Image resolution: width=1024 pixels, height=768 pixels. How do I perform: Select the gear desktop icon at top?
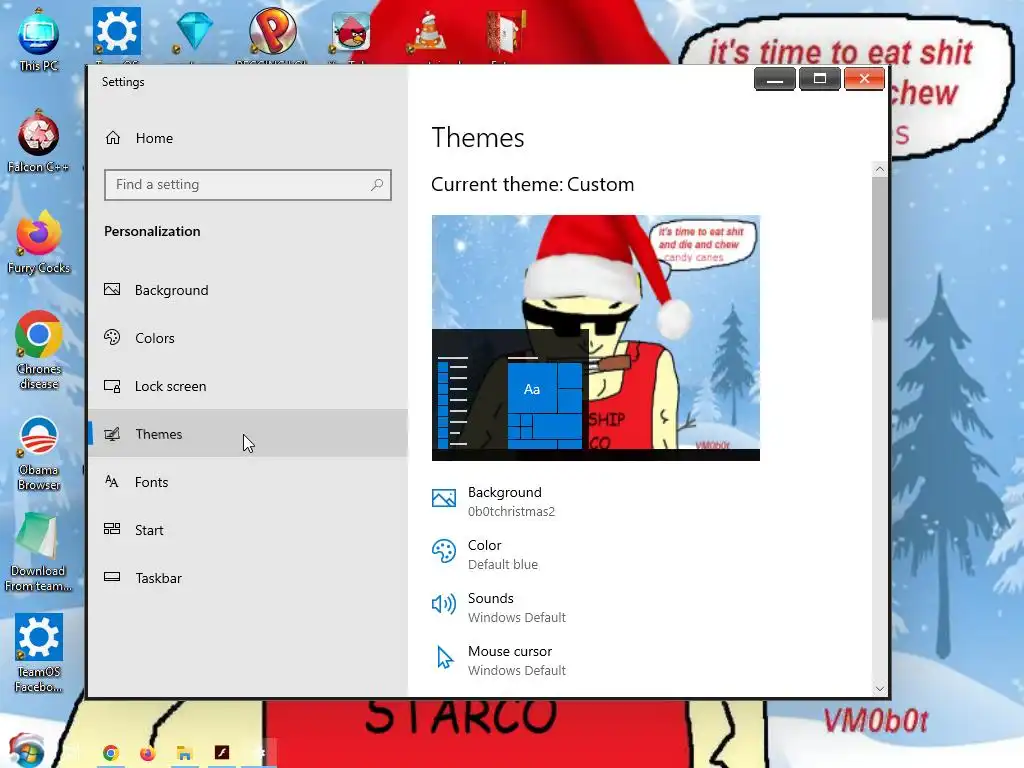tap(117, 31)
